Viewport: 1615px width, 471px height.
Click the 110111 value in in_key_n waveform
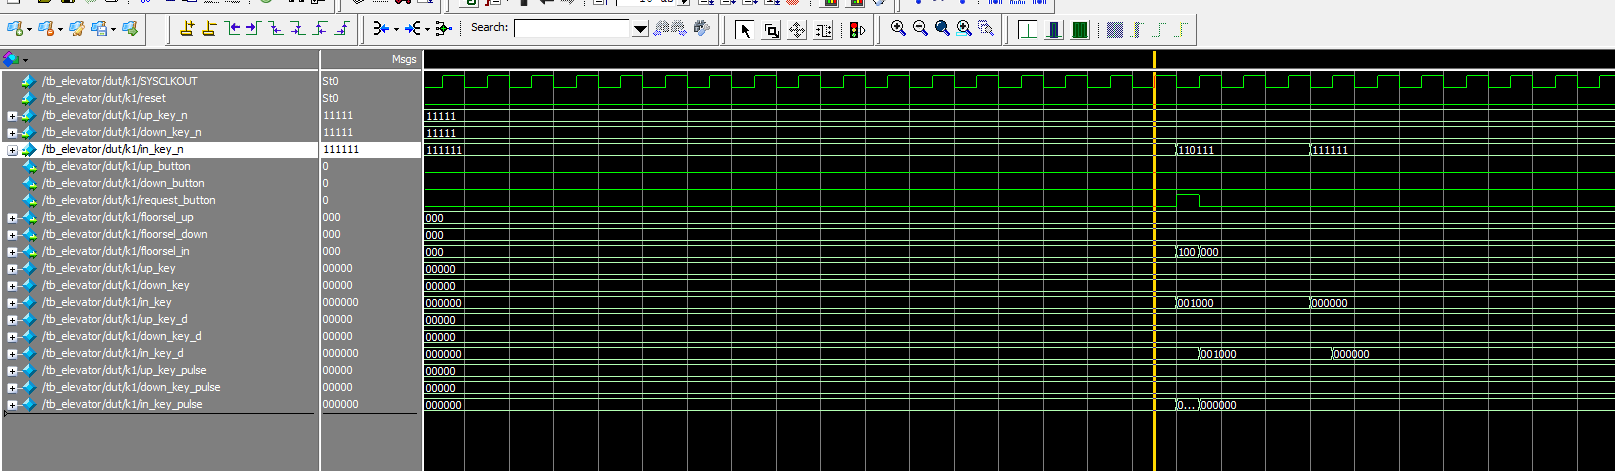tap(1196, 150)
